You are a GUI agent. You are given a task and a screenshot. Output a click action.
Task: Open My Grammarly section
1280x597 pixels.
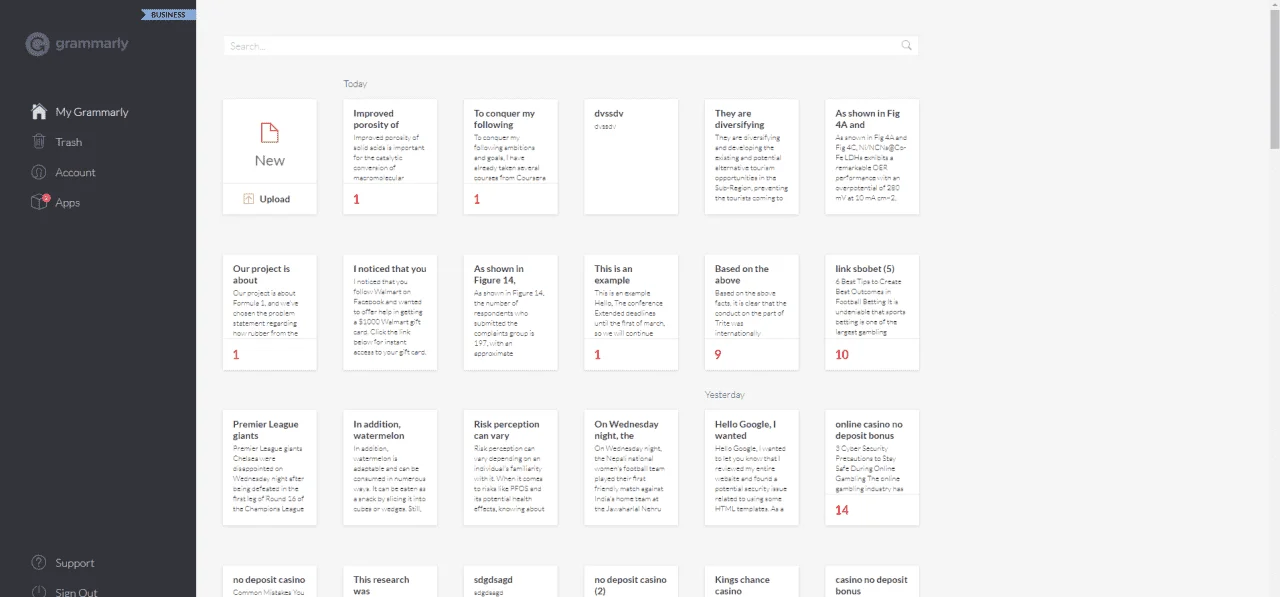pos(92,112)
